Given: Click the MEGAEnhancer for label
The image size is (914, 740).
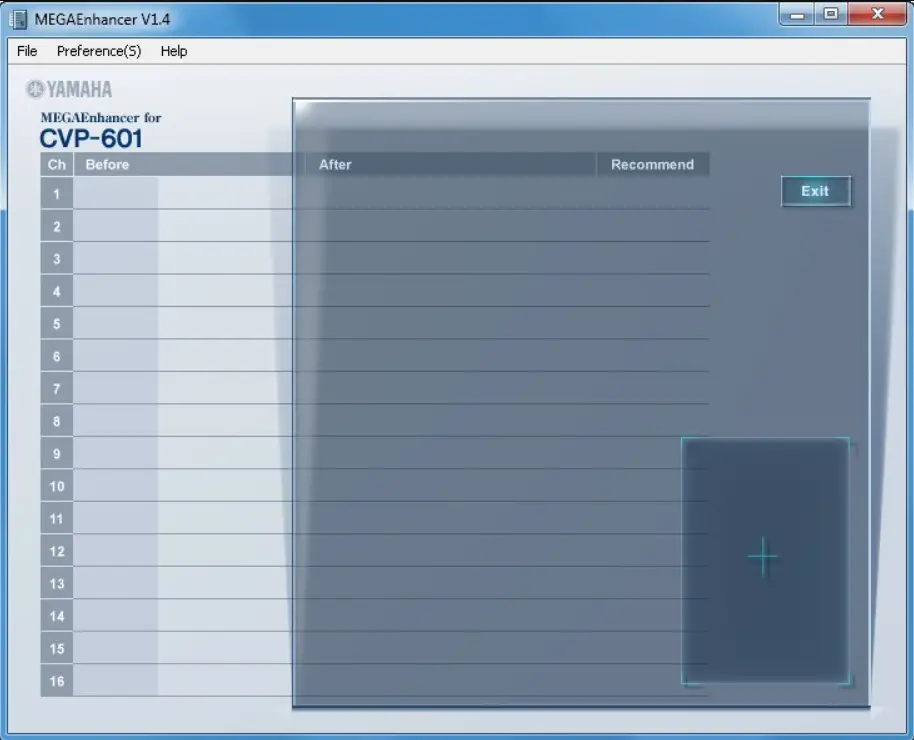Looking at the screenshot, I should click(x=99, y=117).
